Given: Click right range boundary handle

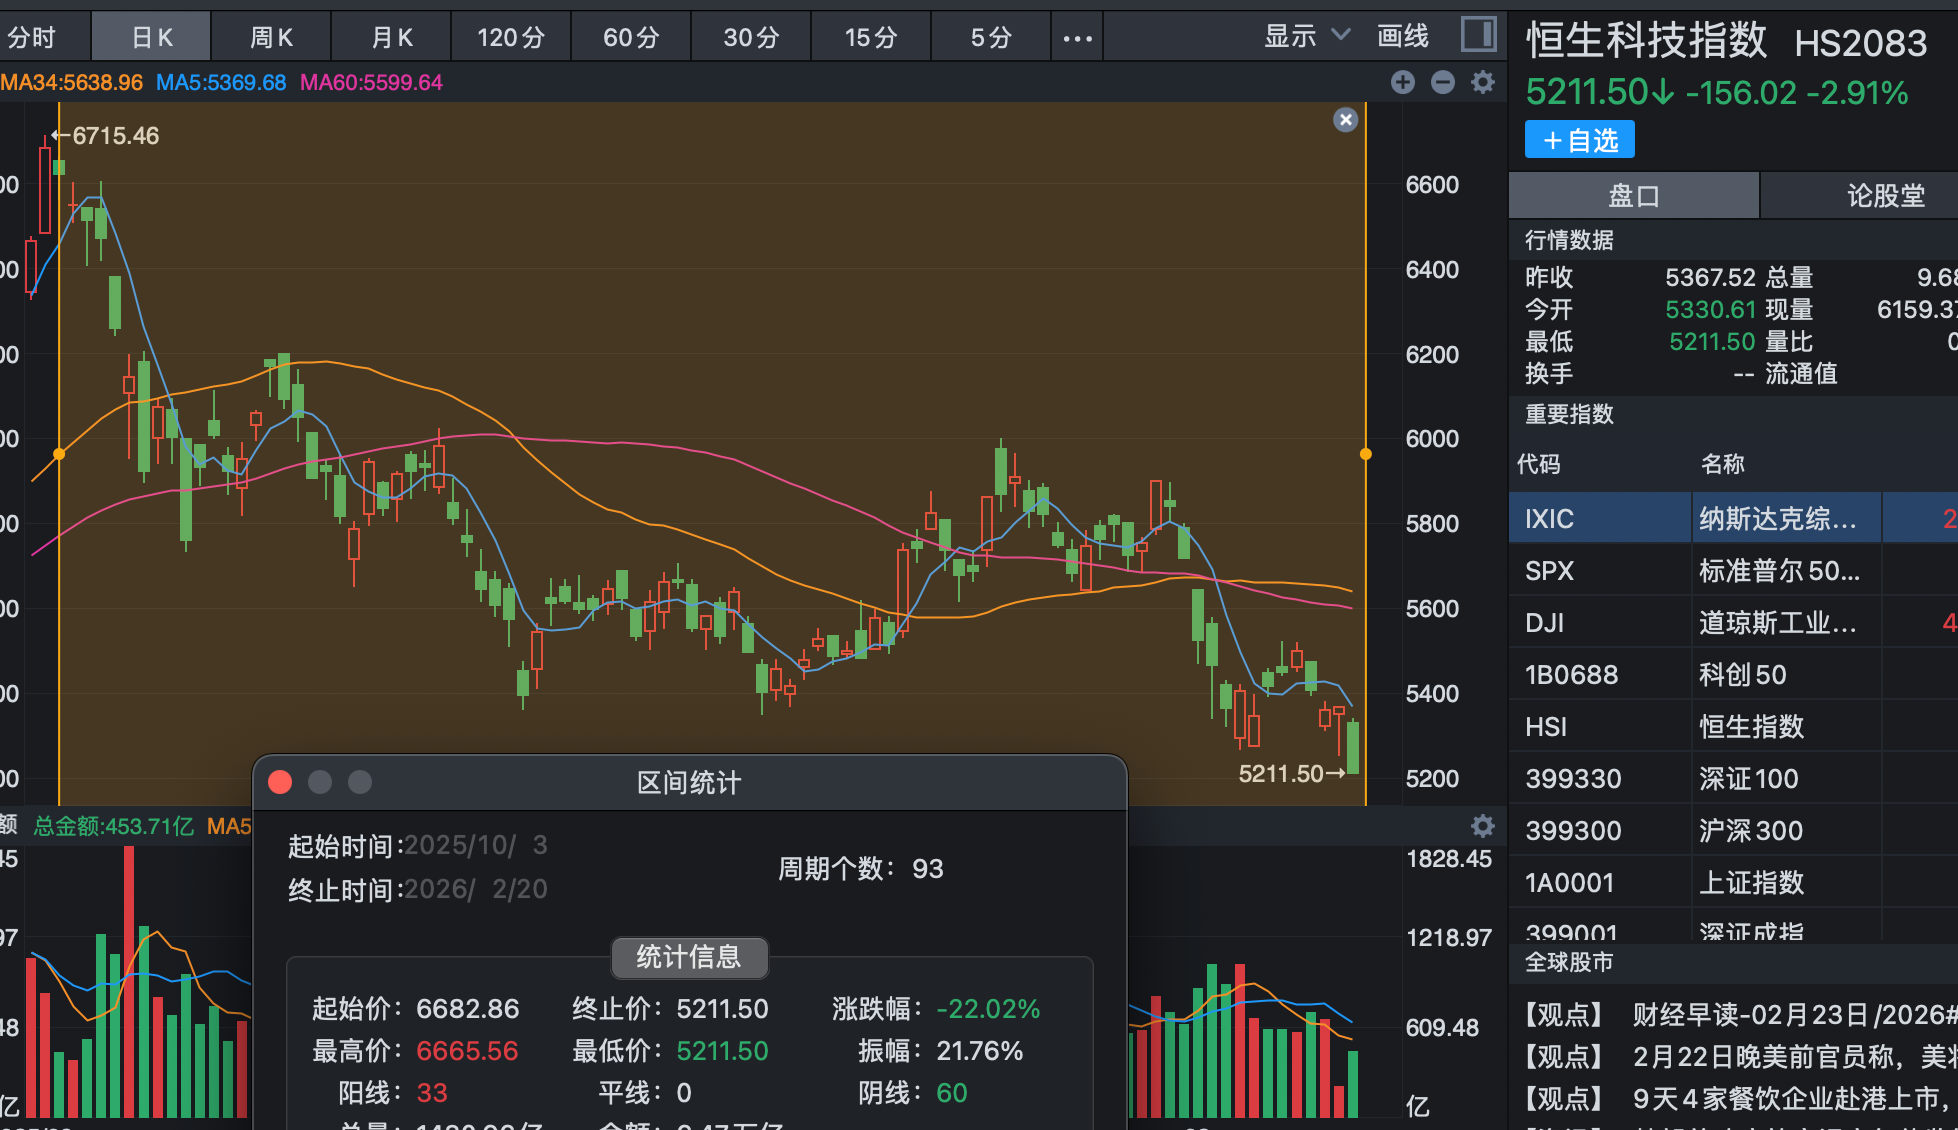Looking at the screenshot, I should click(x=1366, y=454).
